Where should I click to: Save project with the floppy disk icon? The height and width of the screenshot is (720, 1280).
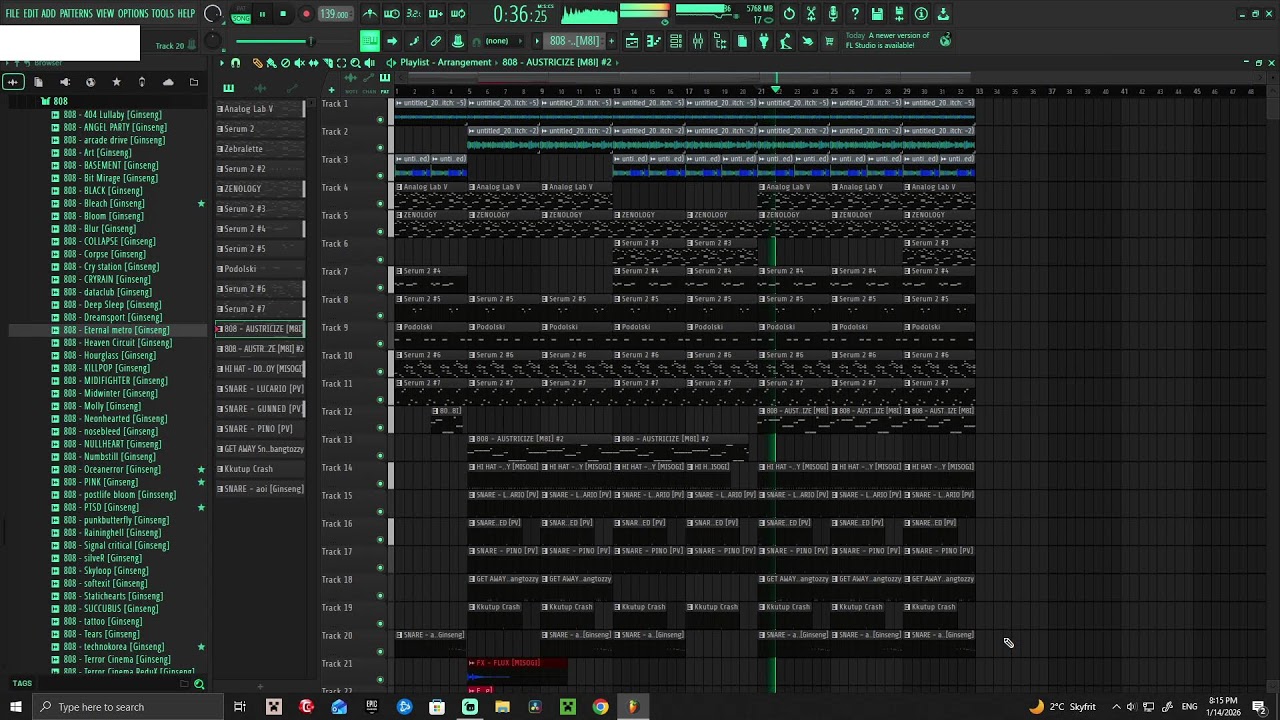point(877,14)
